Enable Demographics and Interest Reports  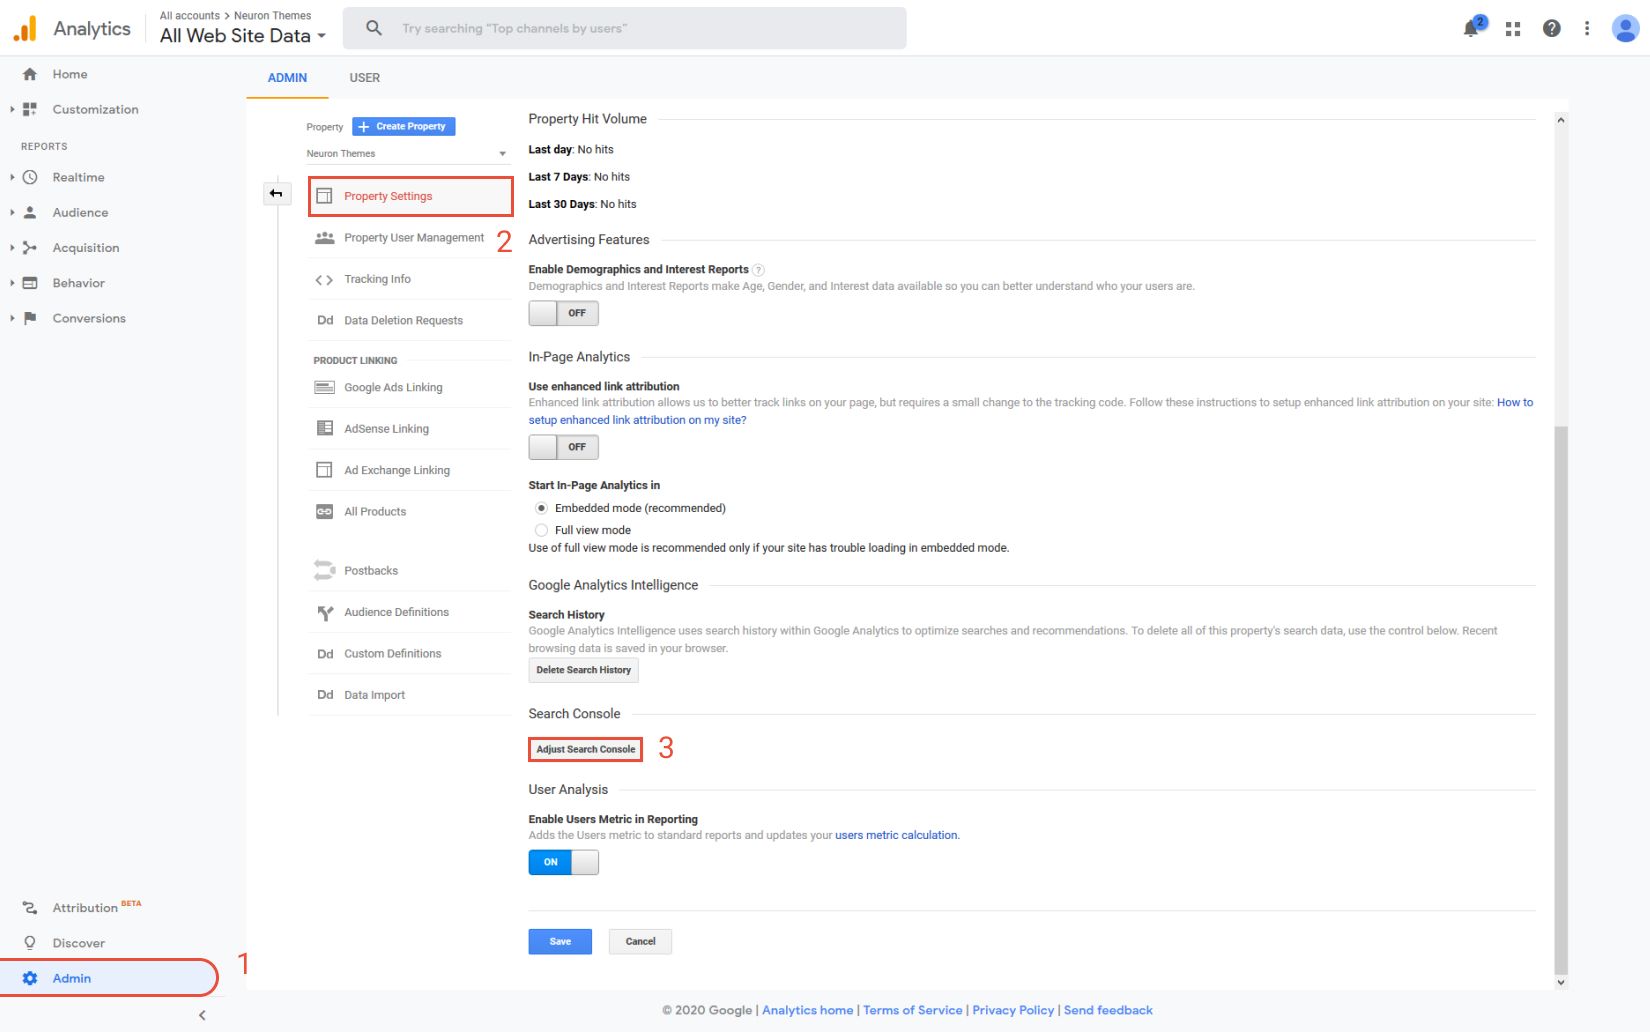[563, 313]
